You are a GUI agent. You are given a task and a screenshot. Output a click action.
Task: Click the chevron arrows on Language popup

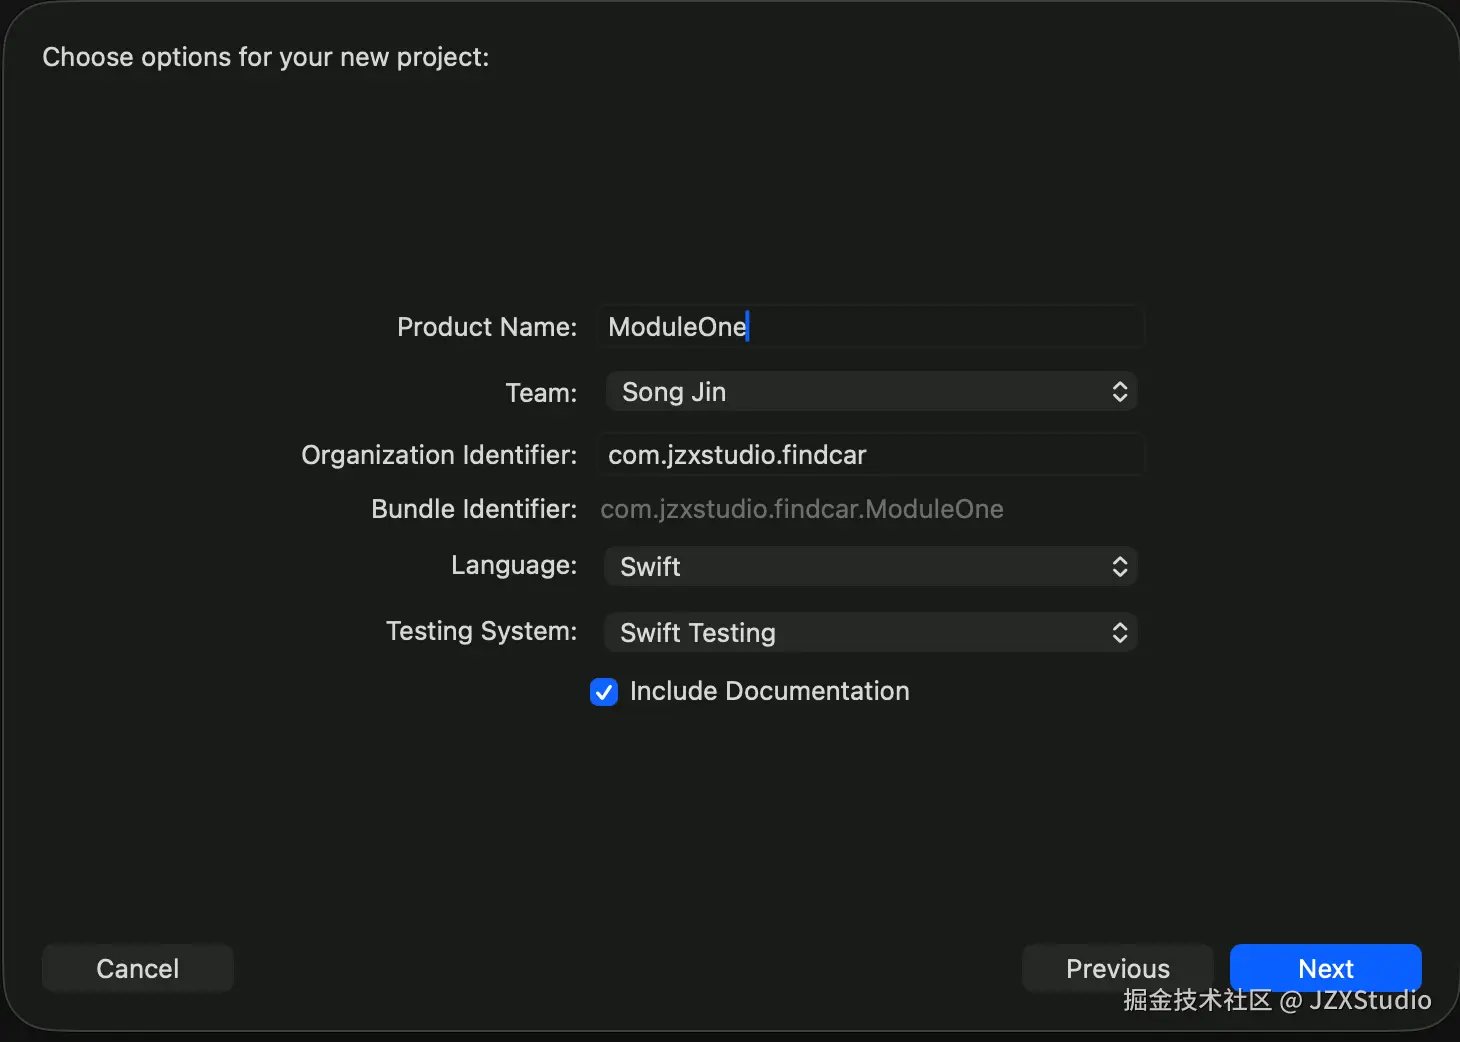1120,567
